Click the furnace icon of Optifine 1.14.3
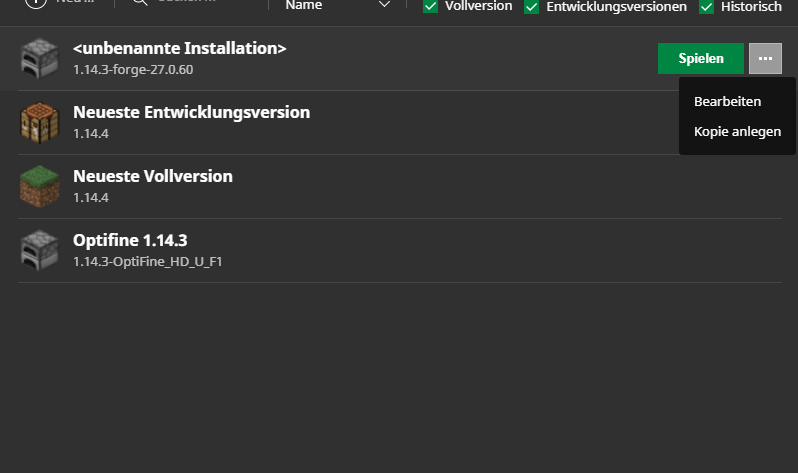The image size is (798, 473). 39,250
